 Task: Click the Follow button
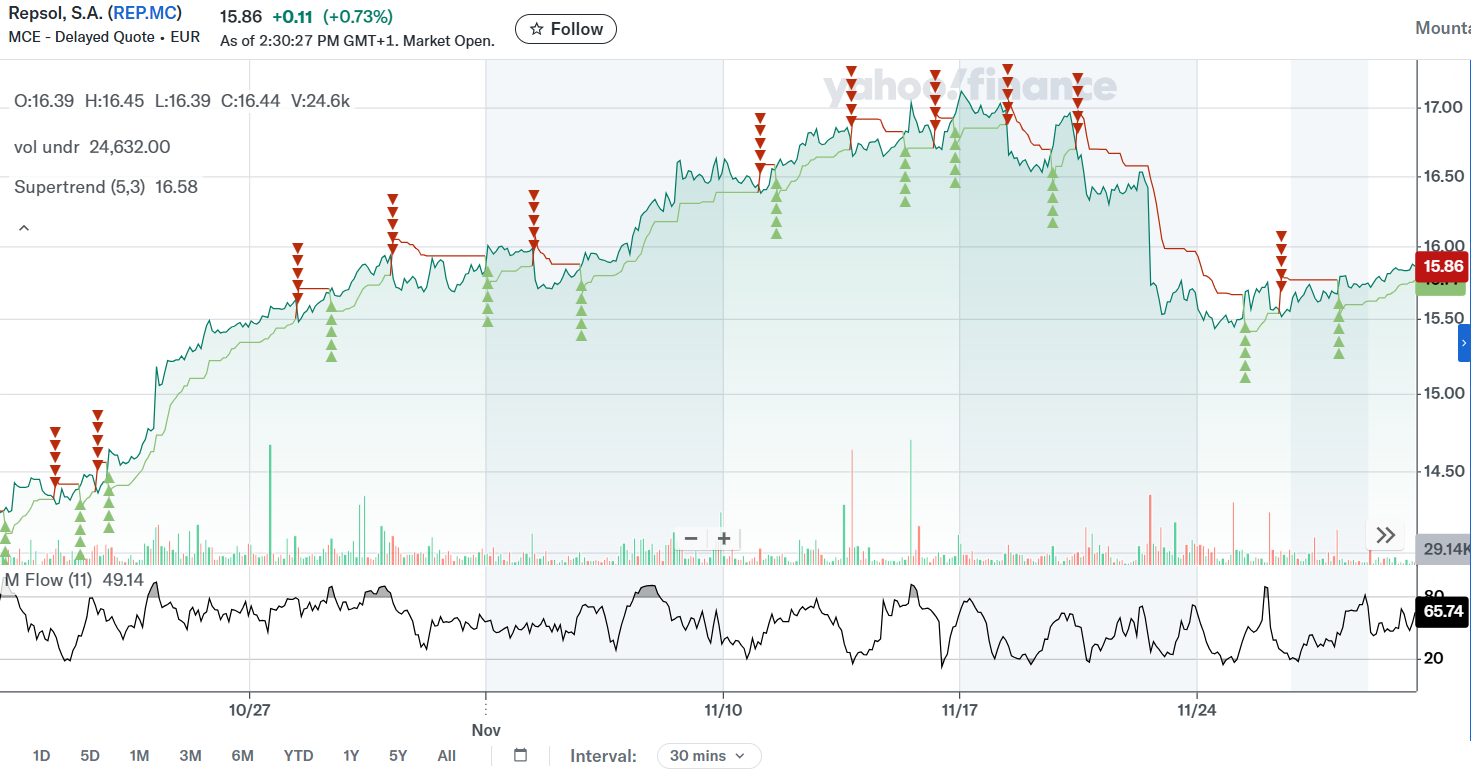pos(565,29)
